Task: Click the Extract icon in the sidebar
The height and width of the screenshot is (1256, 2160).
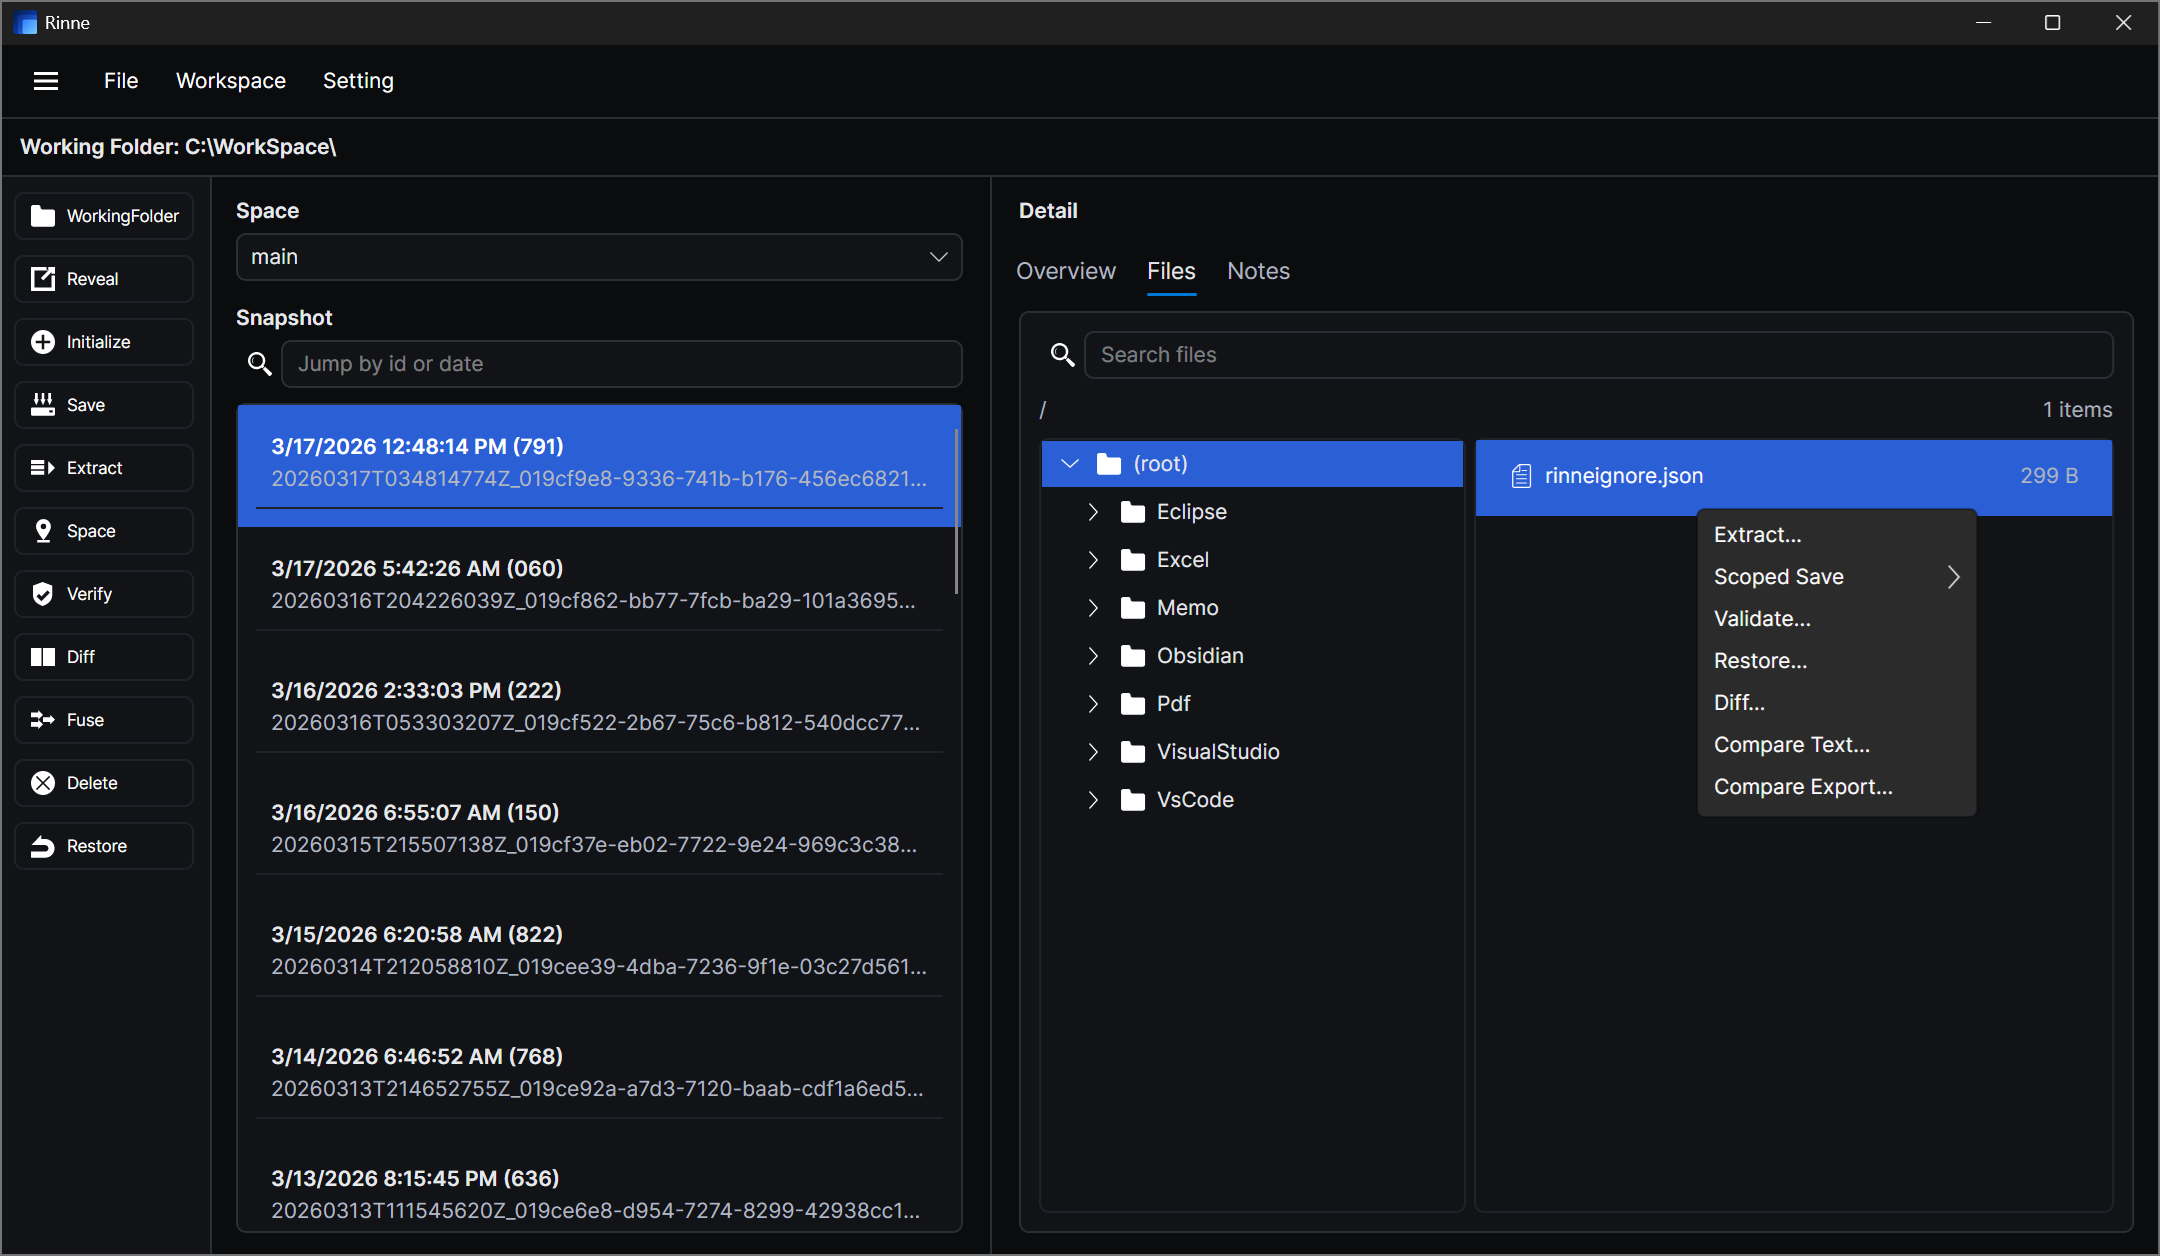Action: pos(44,467)
